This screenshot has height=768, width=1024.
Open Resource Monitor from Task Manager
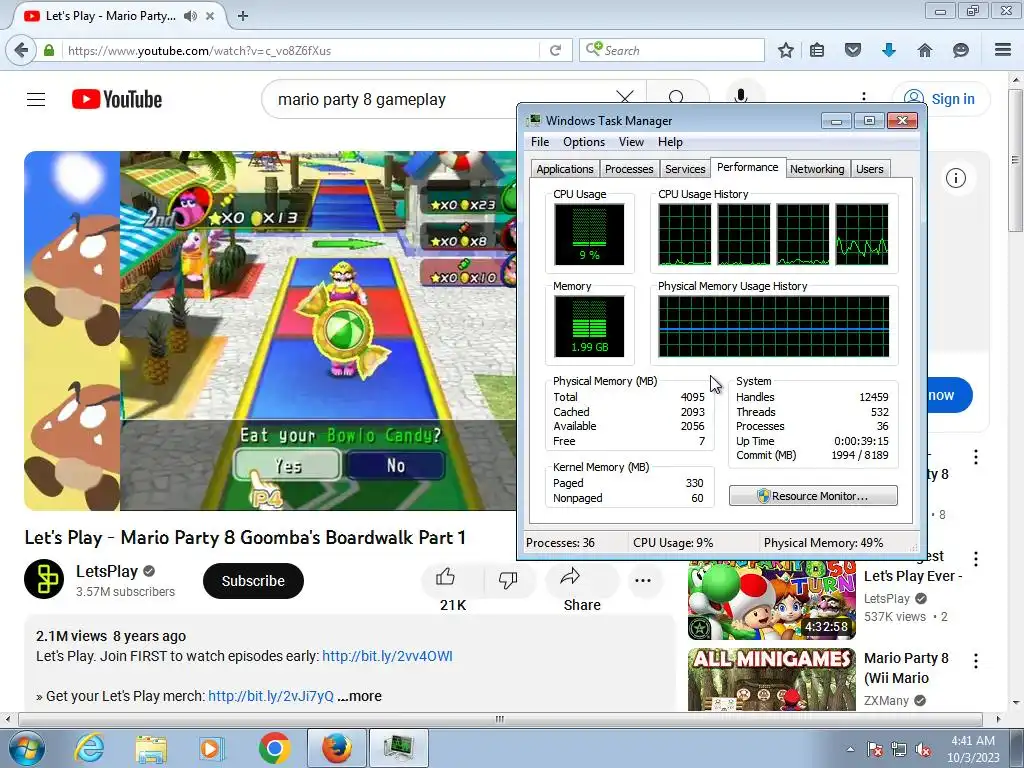click(813, 496)
